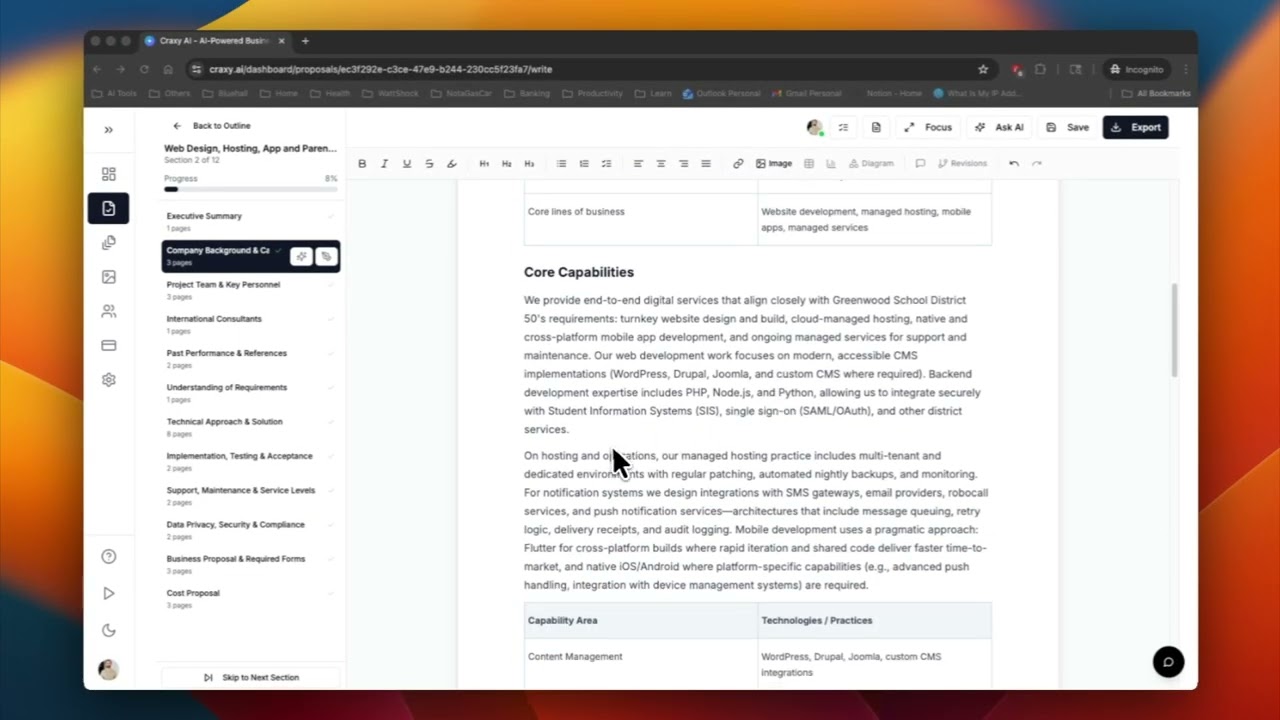Expand the left sidebar with double-chevron icon
Image resolution: width=1280 pixels, height=720 pixels.
pos(108,129)
